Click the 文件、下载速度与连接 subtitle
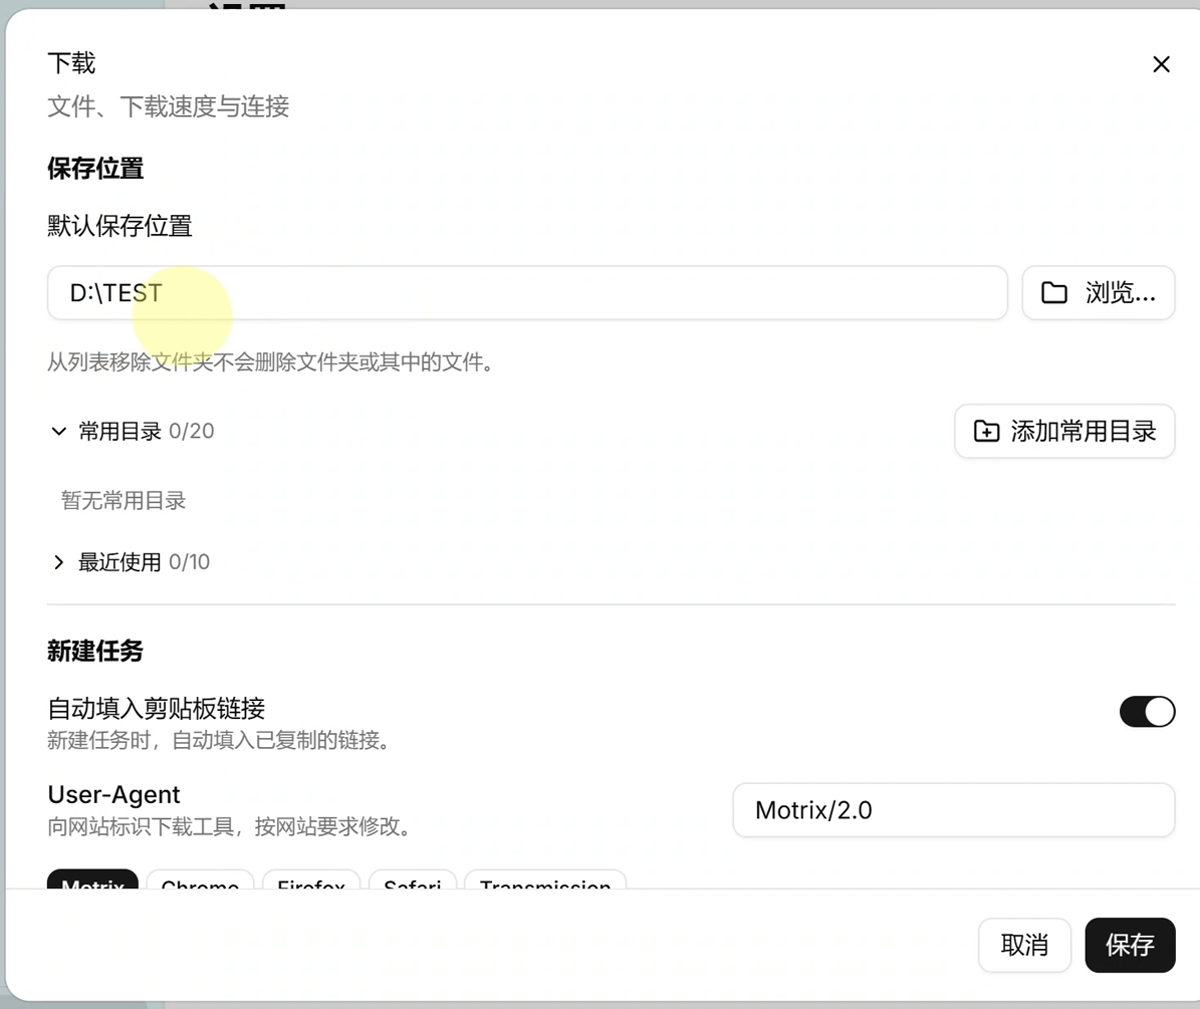The width and height of the screenshot is (1200, 1009). click(168, 106)
